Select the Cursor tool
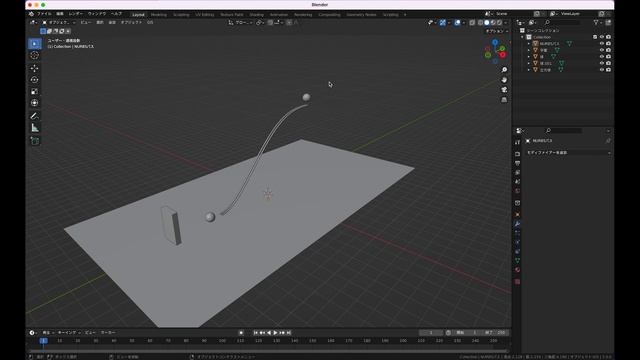Viewport: 640px width, 360px height. point(35,55)
